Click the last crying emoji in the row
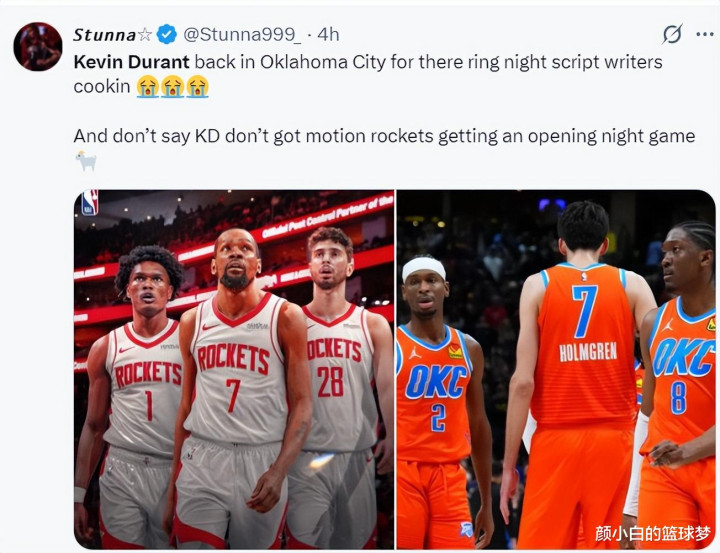The width and height of the screenshot is (720, 553). (x=197, y=86)
